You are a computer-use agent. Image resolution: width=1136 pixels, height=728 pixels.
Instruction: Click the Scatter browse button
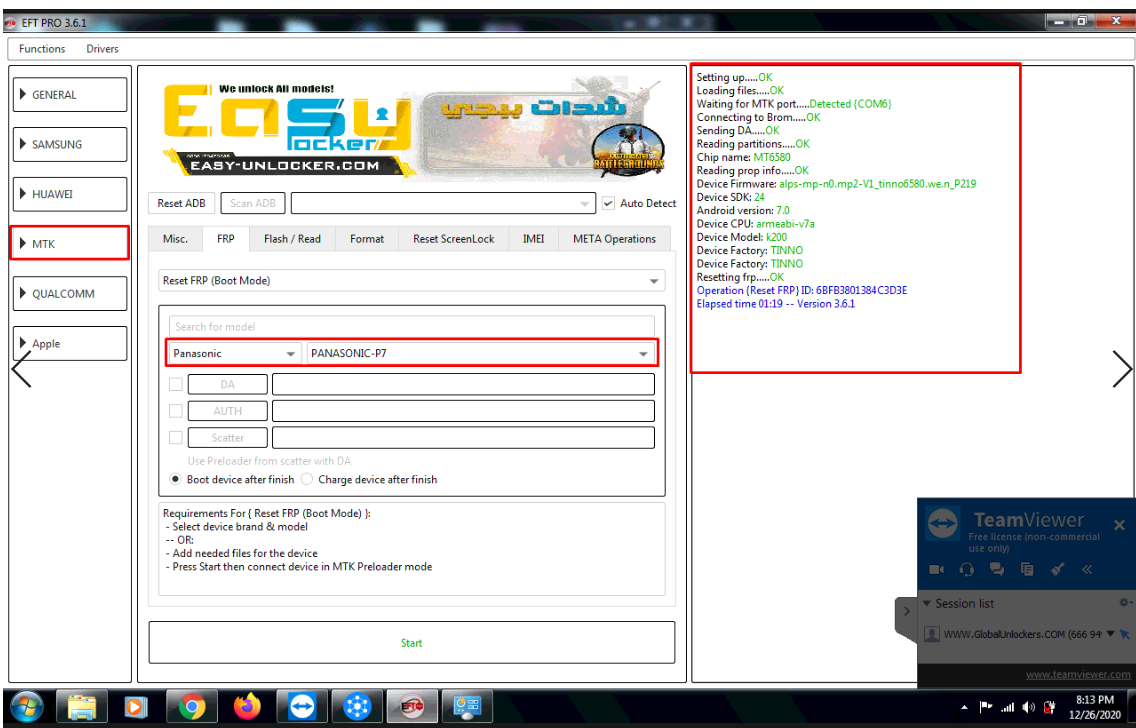click(227, 438)
